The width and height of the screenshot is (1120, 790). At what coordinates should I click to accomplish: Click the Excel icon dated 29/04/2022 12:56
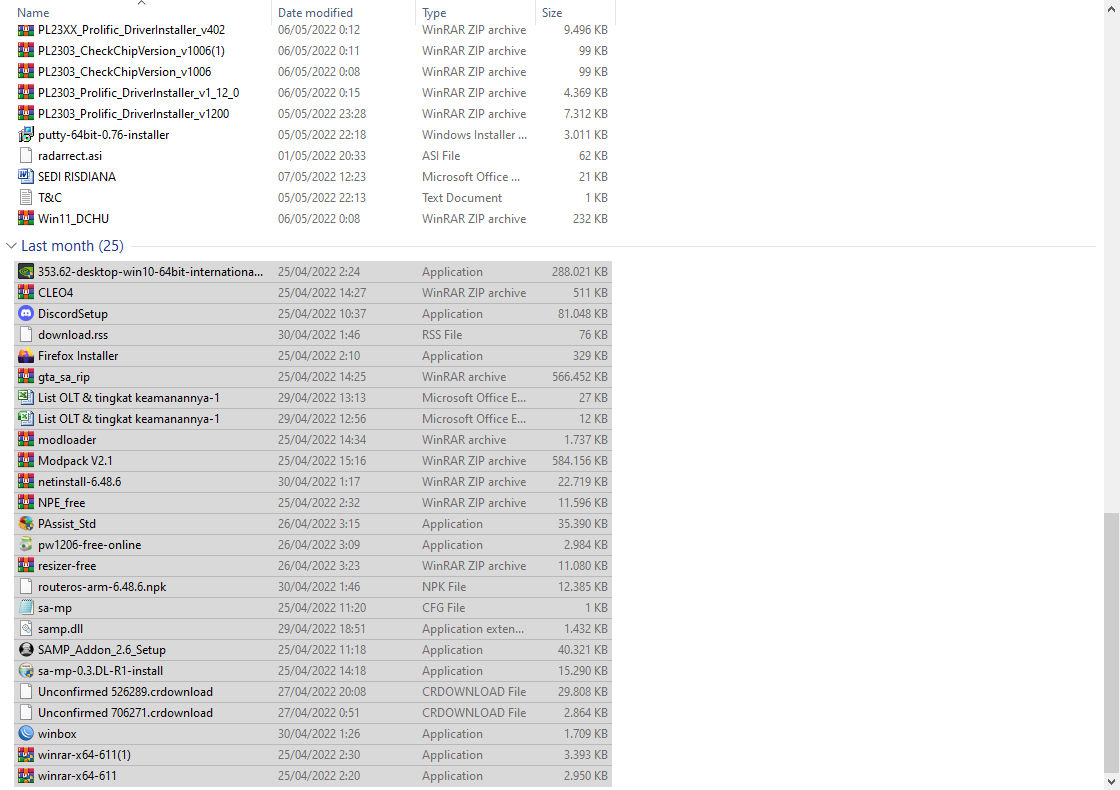(26, 419)
